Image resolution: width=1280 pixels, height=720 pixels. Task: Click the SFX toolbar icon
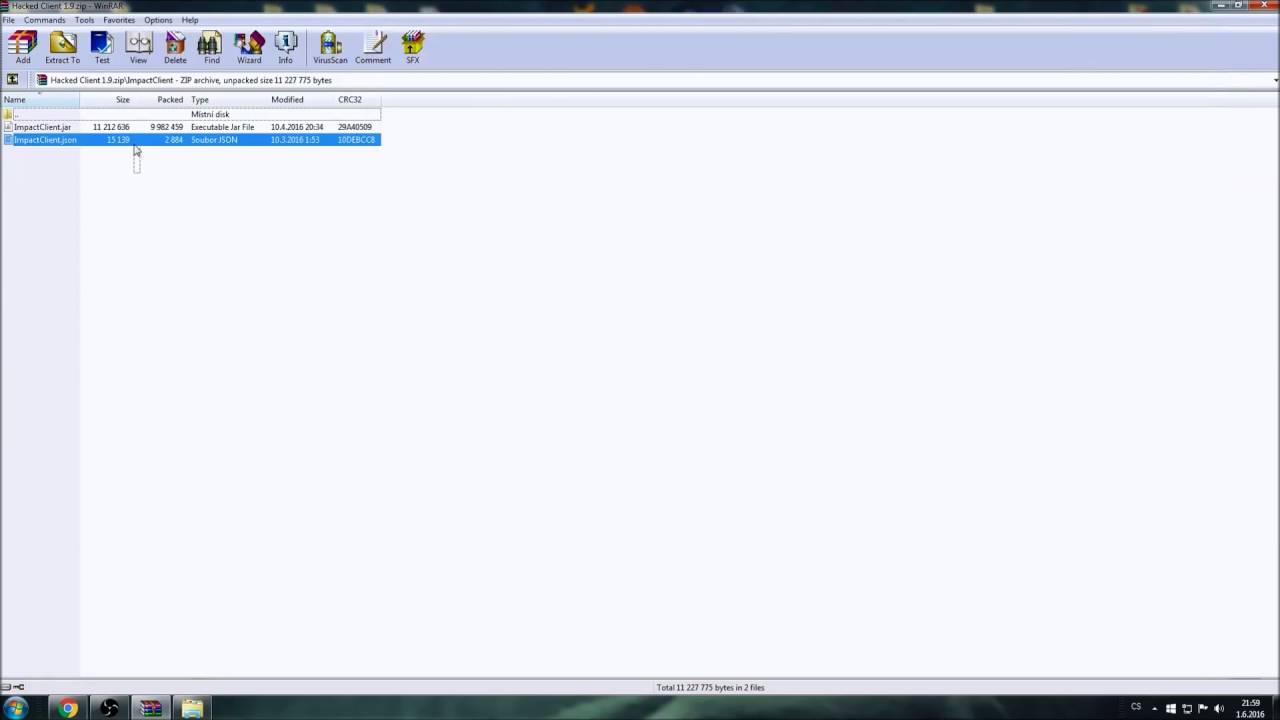point(413,47)
